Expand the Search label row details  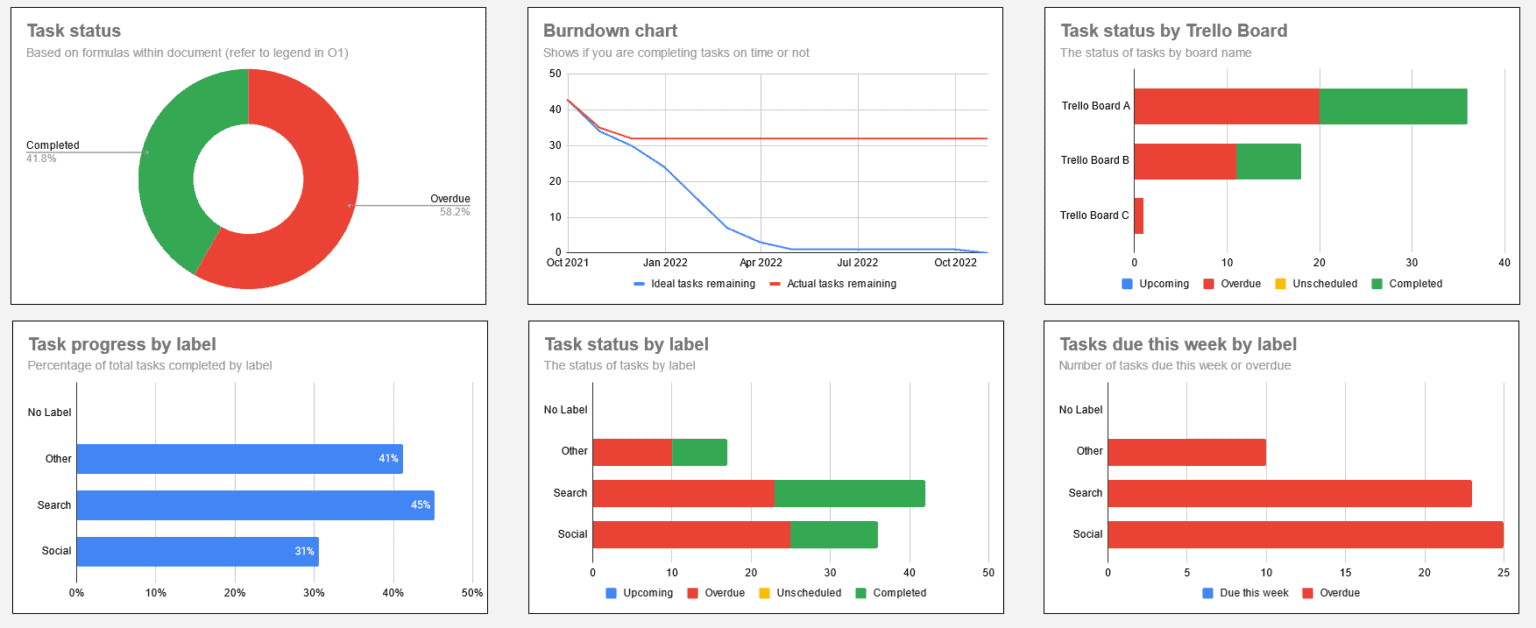click(x=570, y=493)
